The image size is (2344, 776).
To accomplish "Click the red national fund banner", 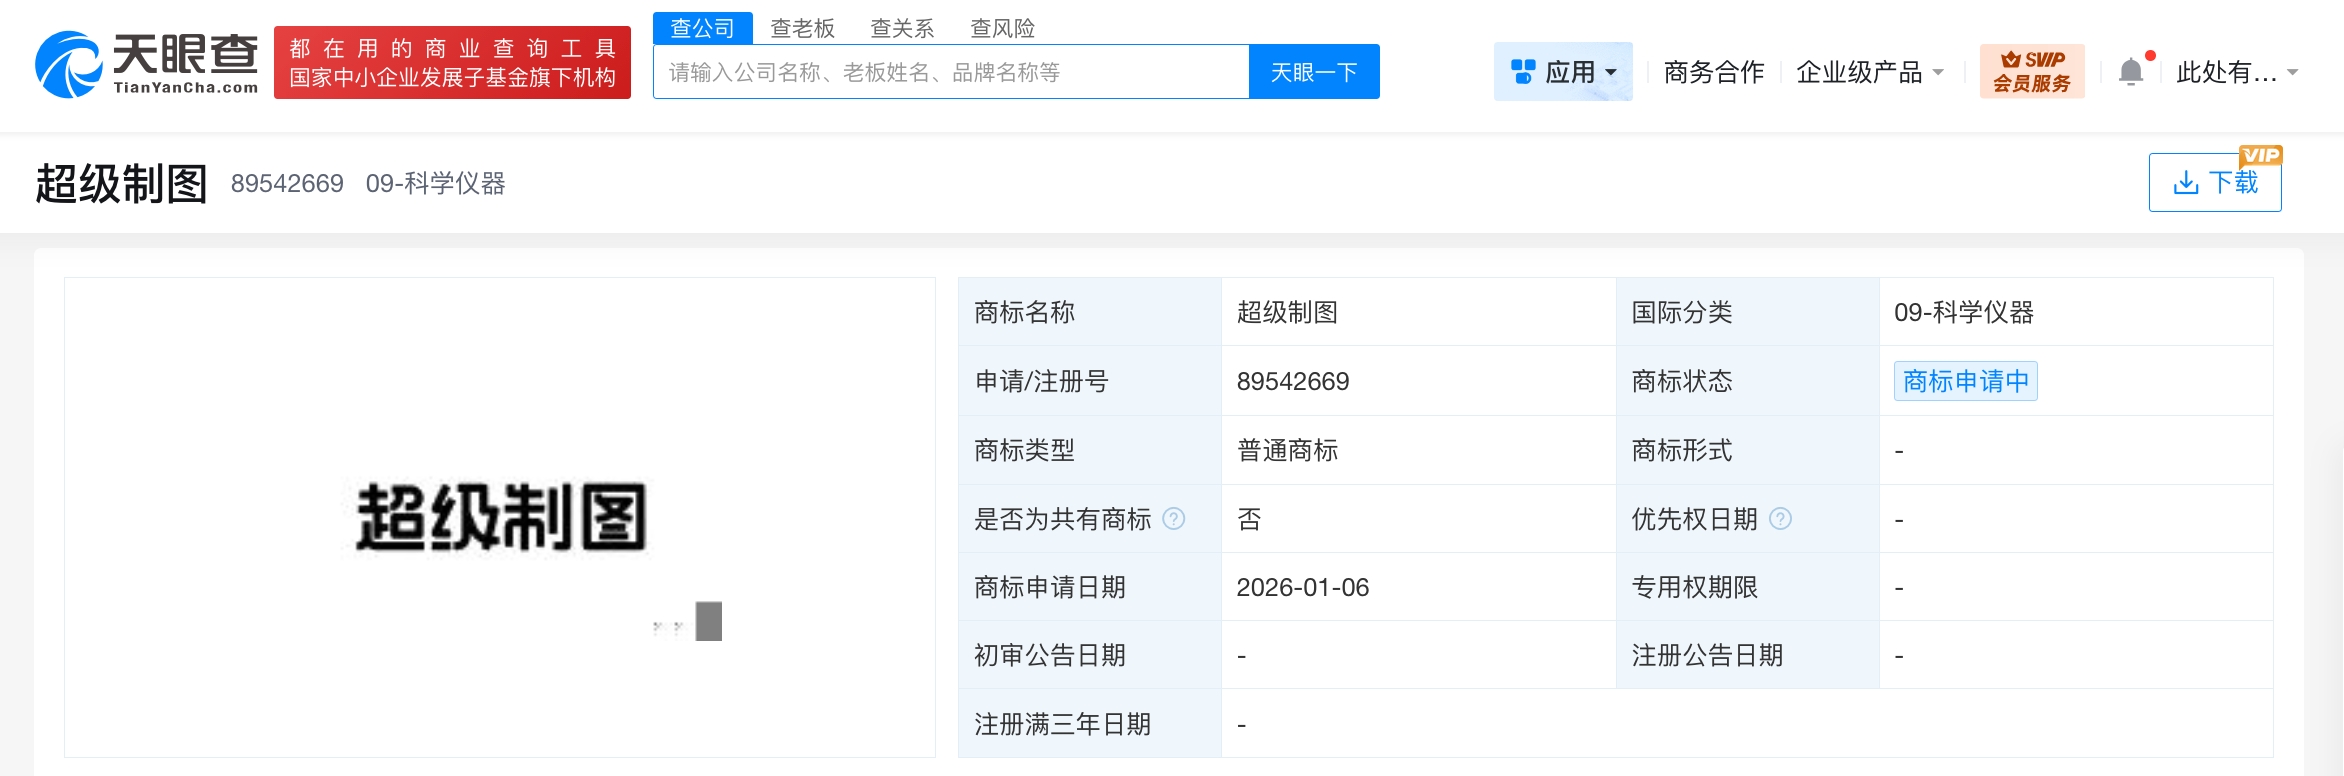I will click(452, 63).
